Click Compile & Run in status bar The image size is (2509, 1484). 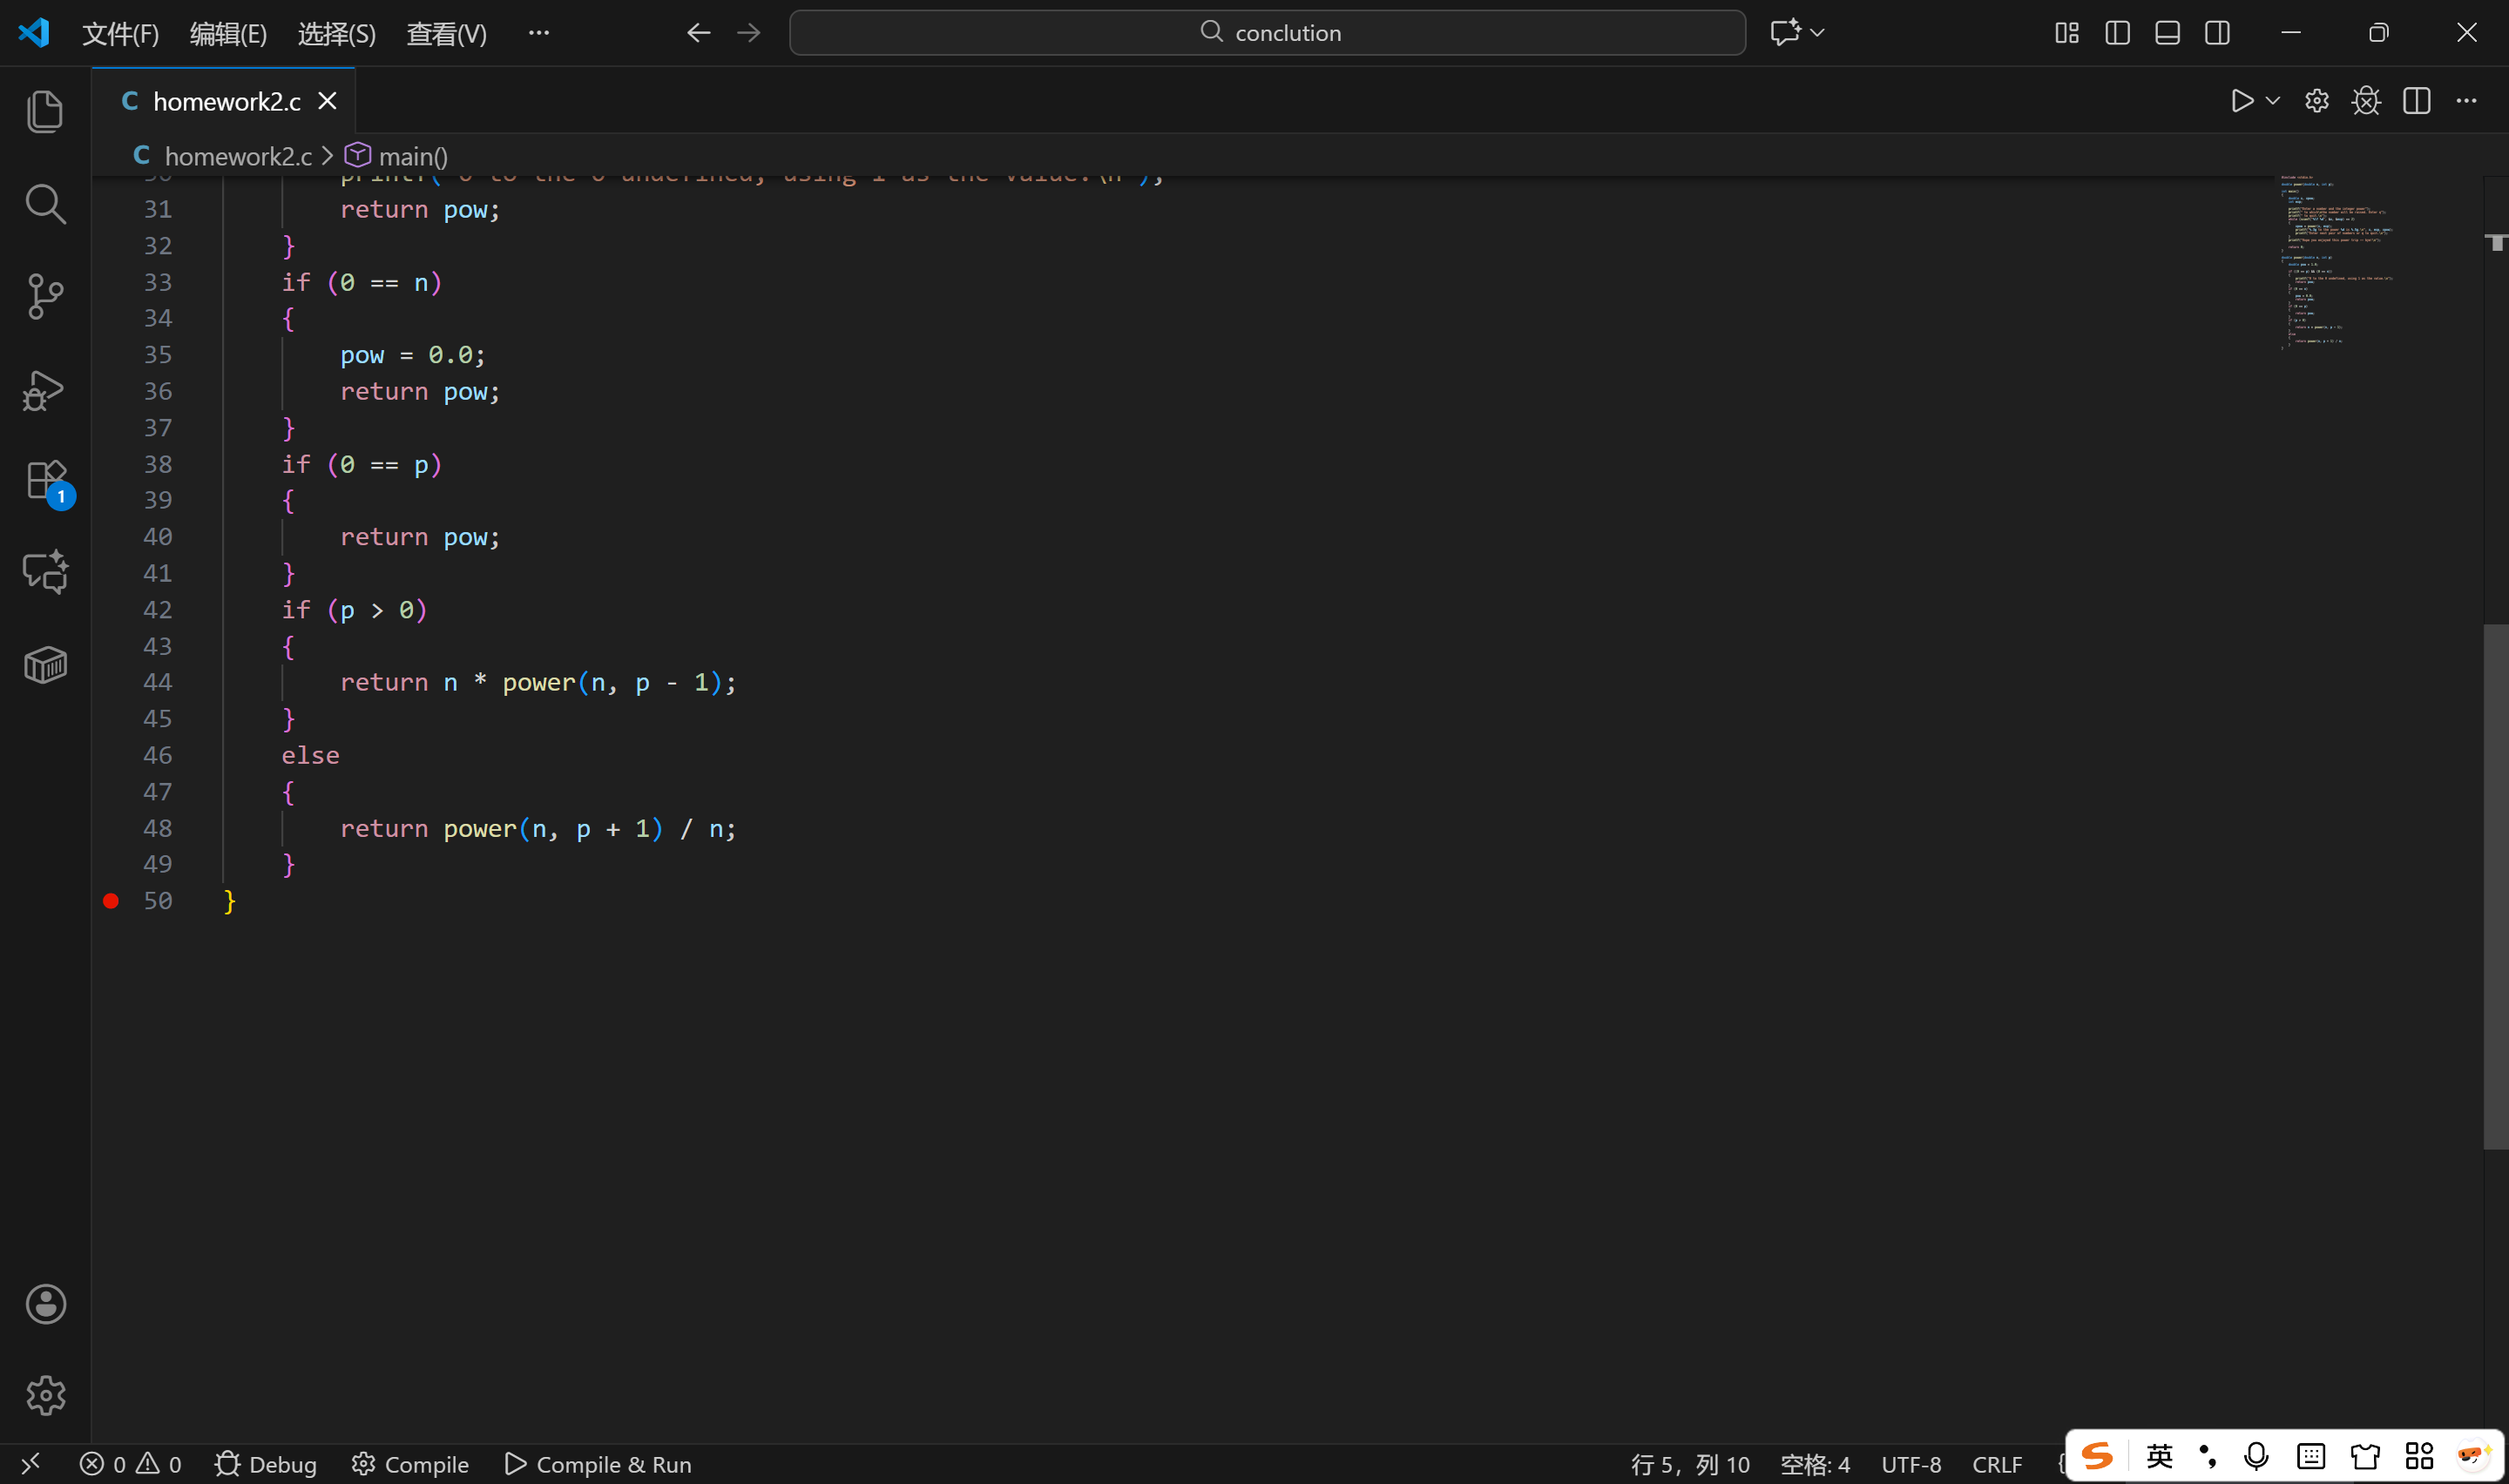(x=598, y=1464)
